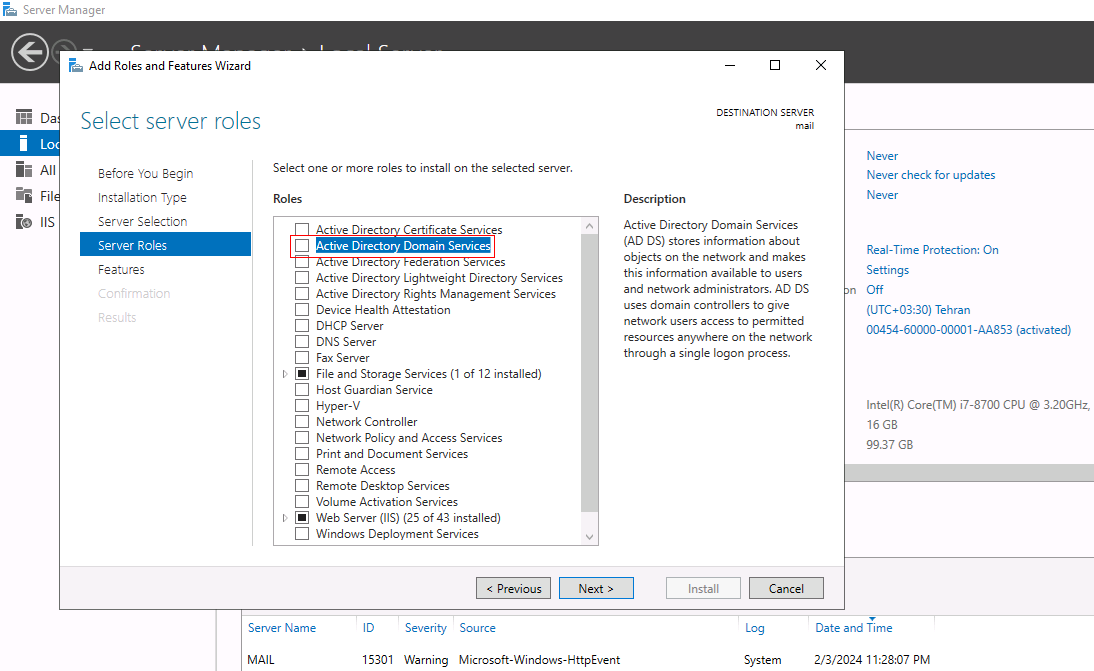1094x671 pixels.
Task: Check Active Directory Domain Services checkbox
Action: 302,246
